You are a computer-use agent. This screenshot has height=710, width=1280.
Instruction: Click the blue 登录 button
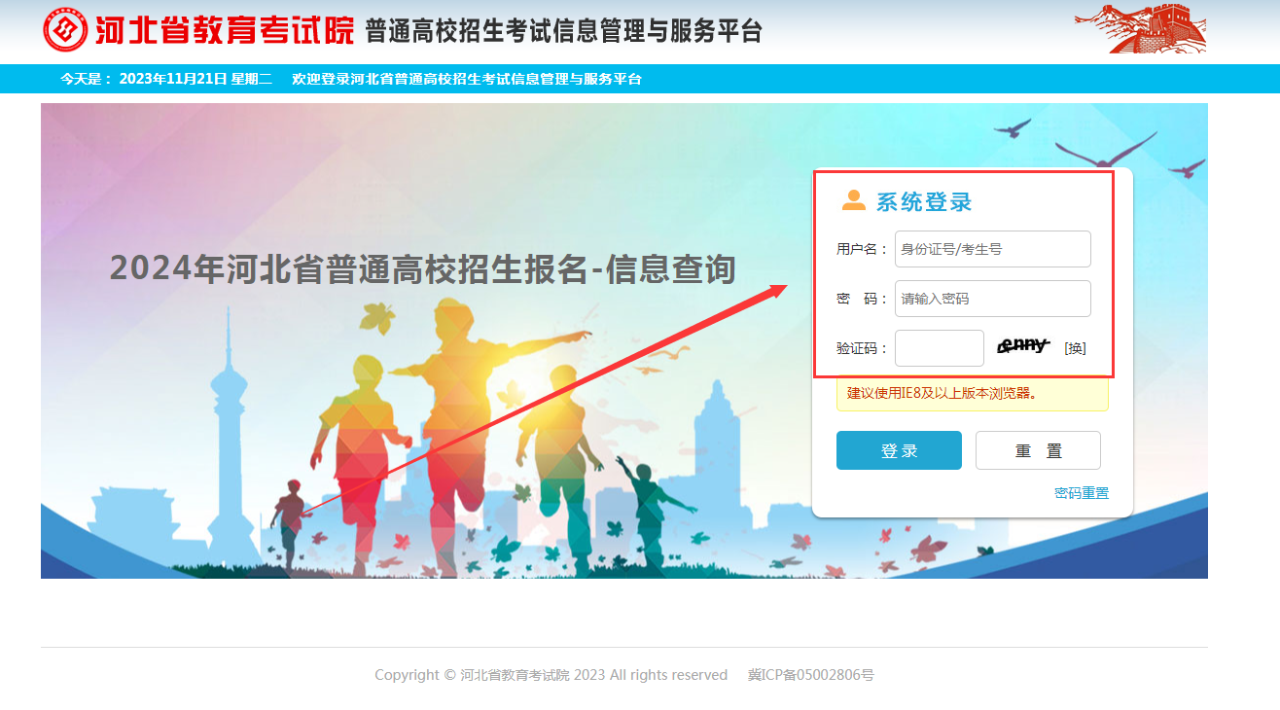(899, 450)
